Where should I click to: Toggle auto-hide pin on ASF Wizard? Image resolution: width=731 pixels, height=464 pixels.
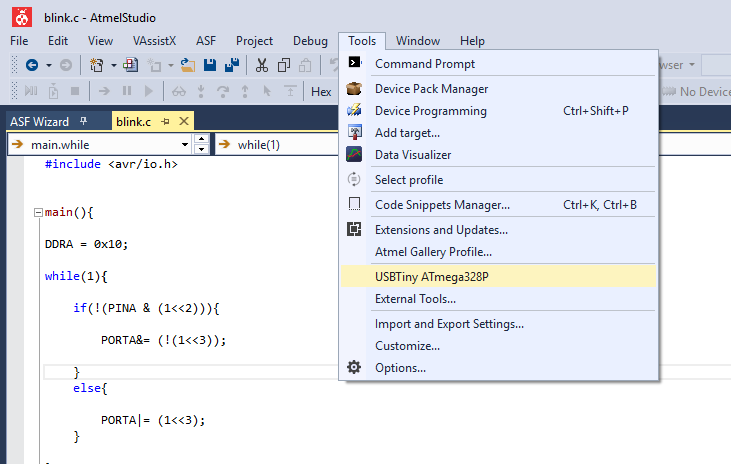click(83, 121)
